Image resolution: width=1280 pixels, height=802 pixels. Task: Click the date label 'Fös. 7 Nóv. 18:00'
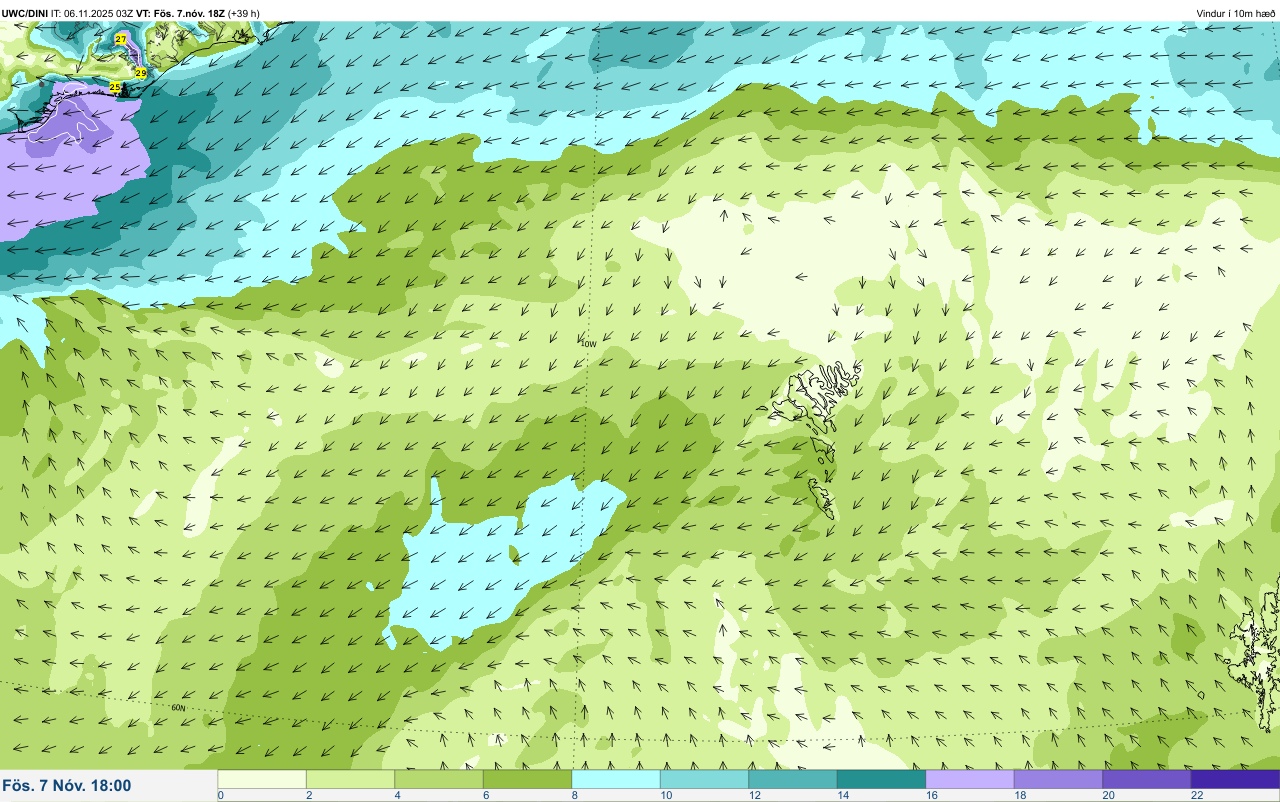[x=67, y=786]
